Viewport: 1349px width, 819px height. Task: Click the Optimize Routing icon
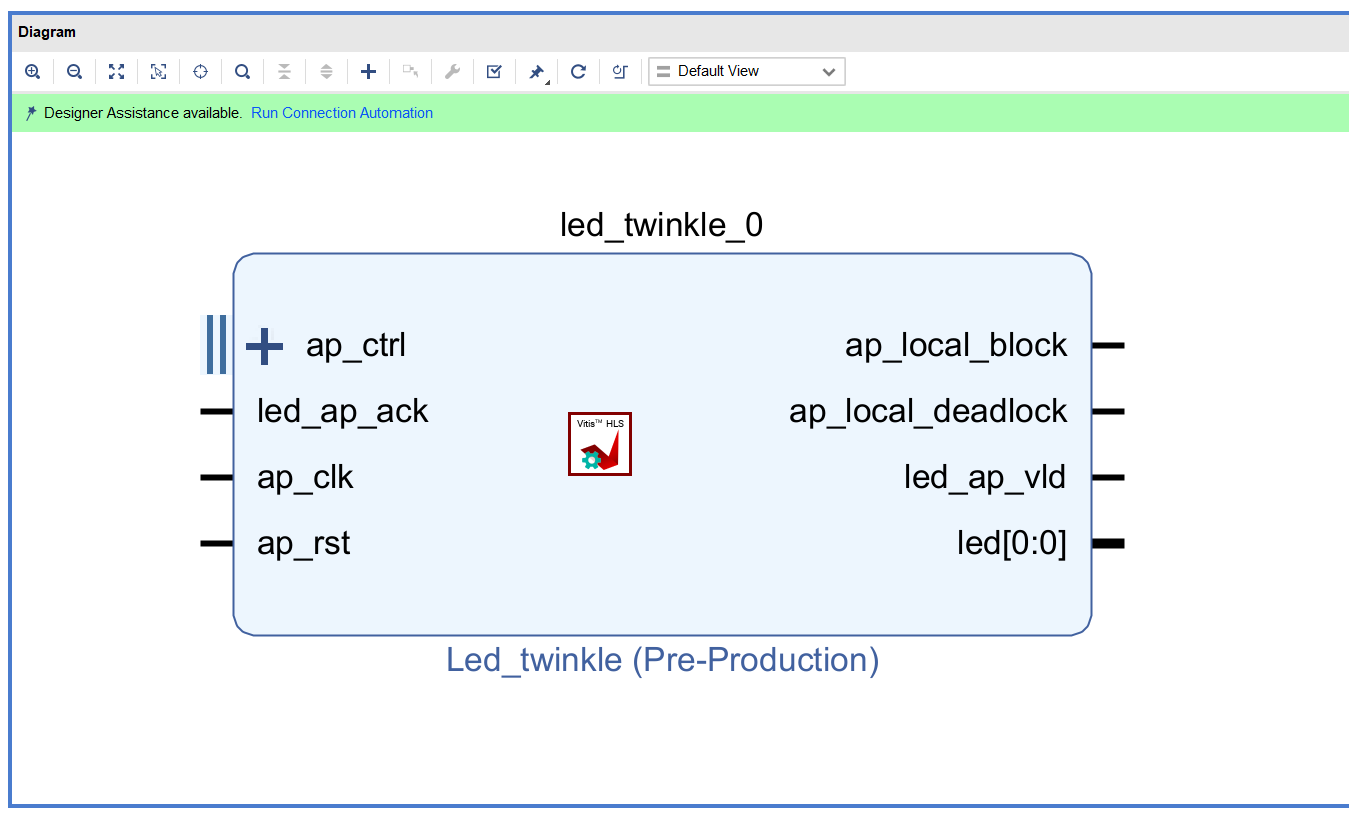(620, 71)
